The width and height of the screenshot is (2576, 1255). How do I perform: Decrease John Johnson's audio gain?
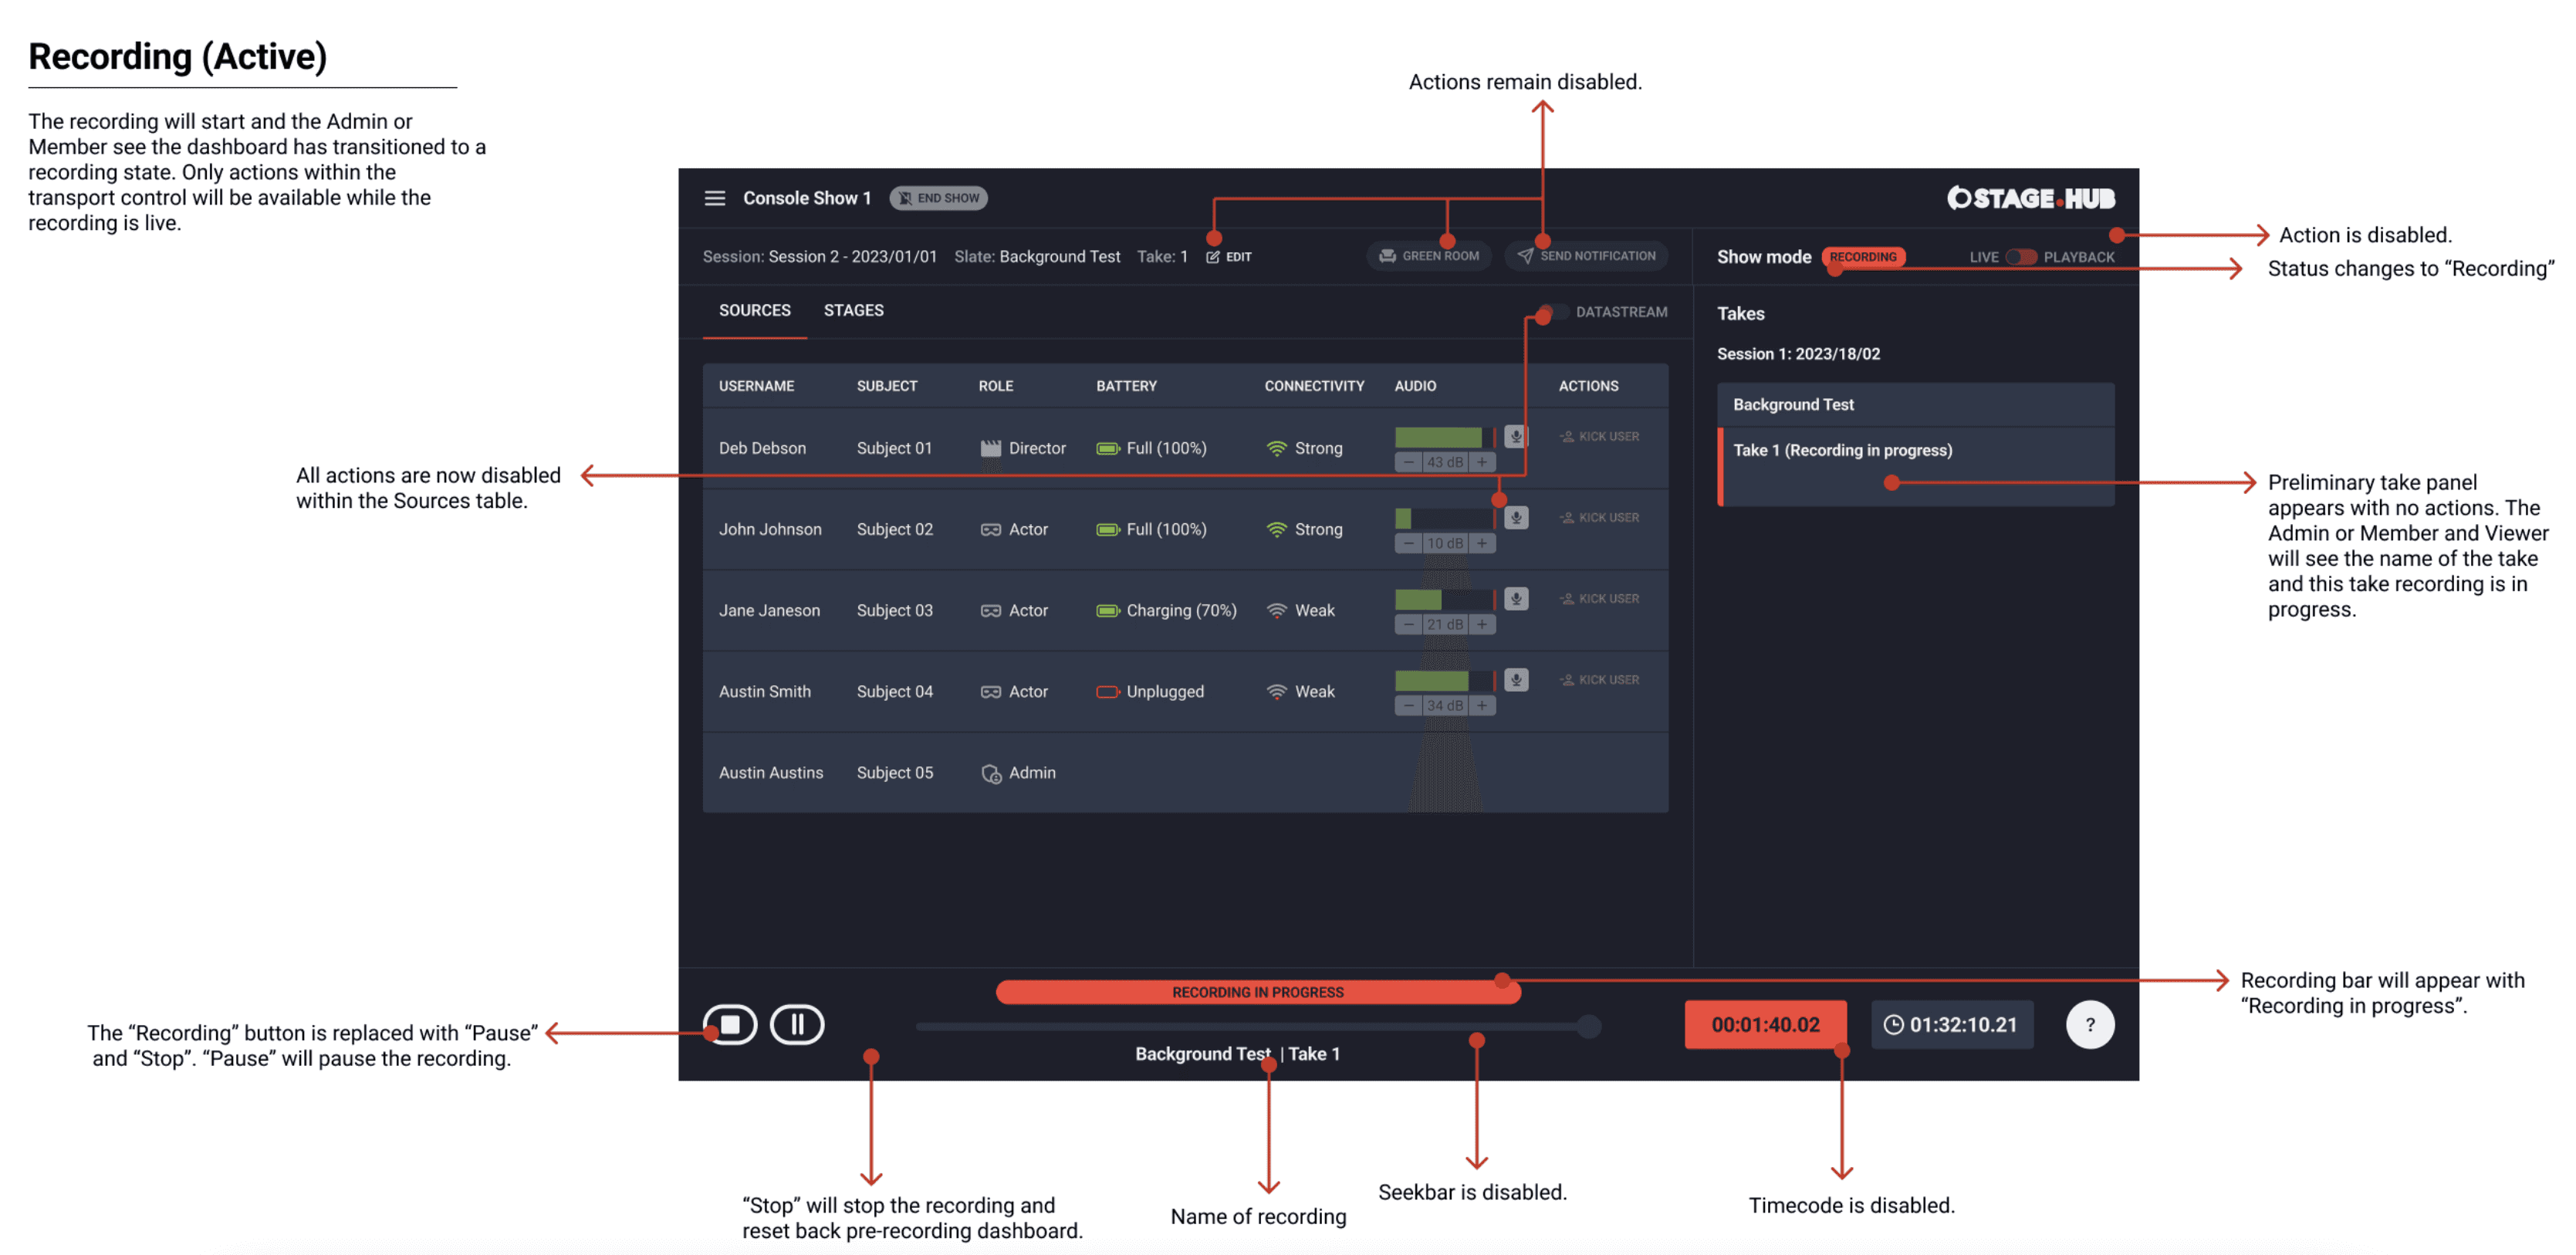pos(1408,543)
